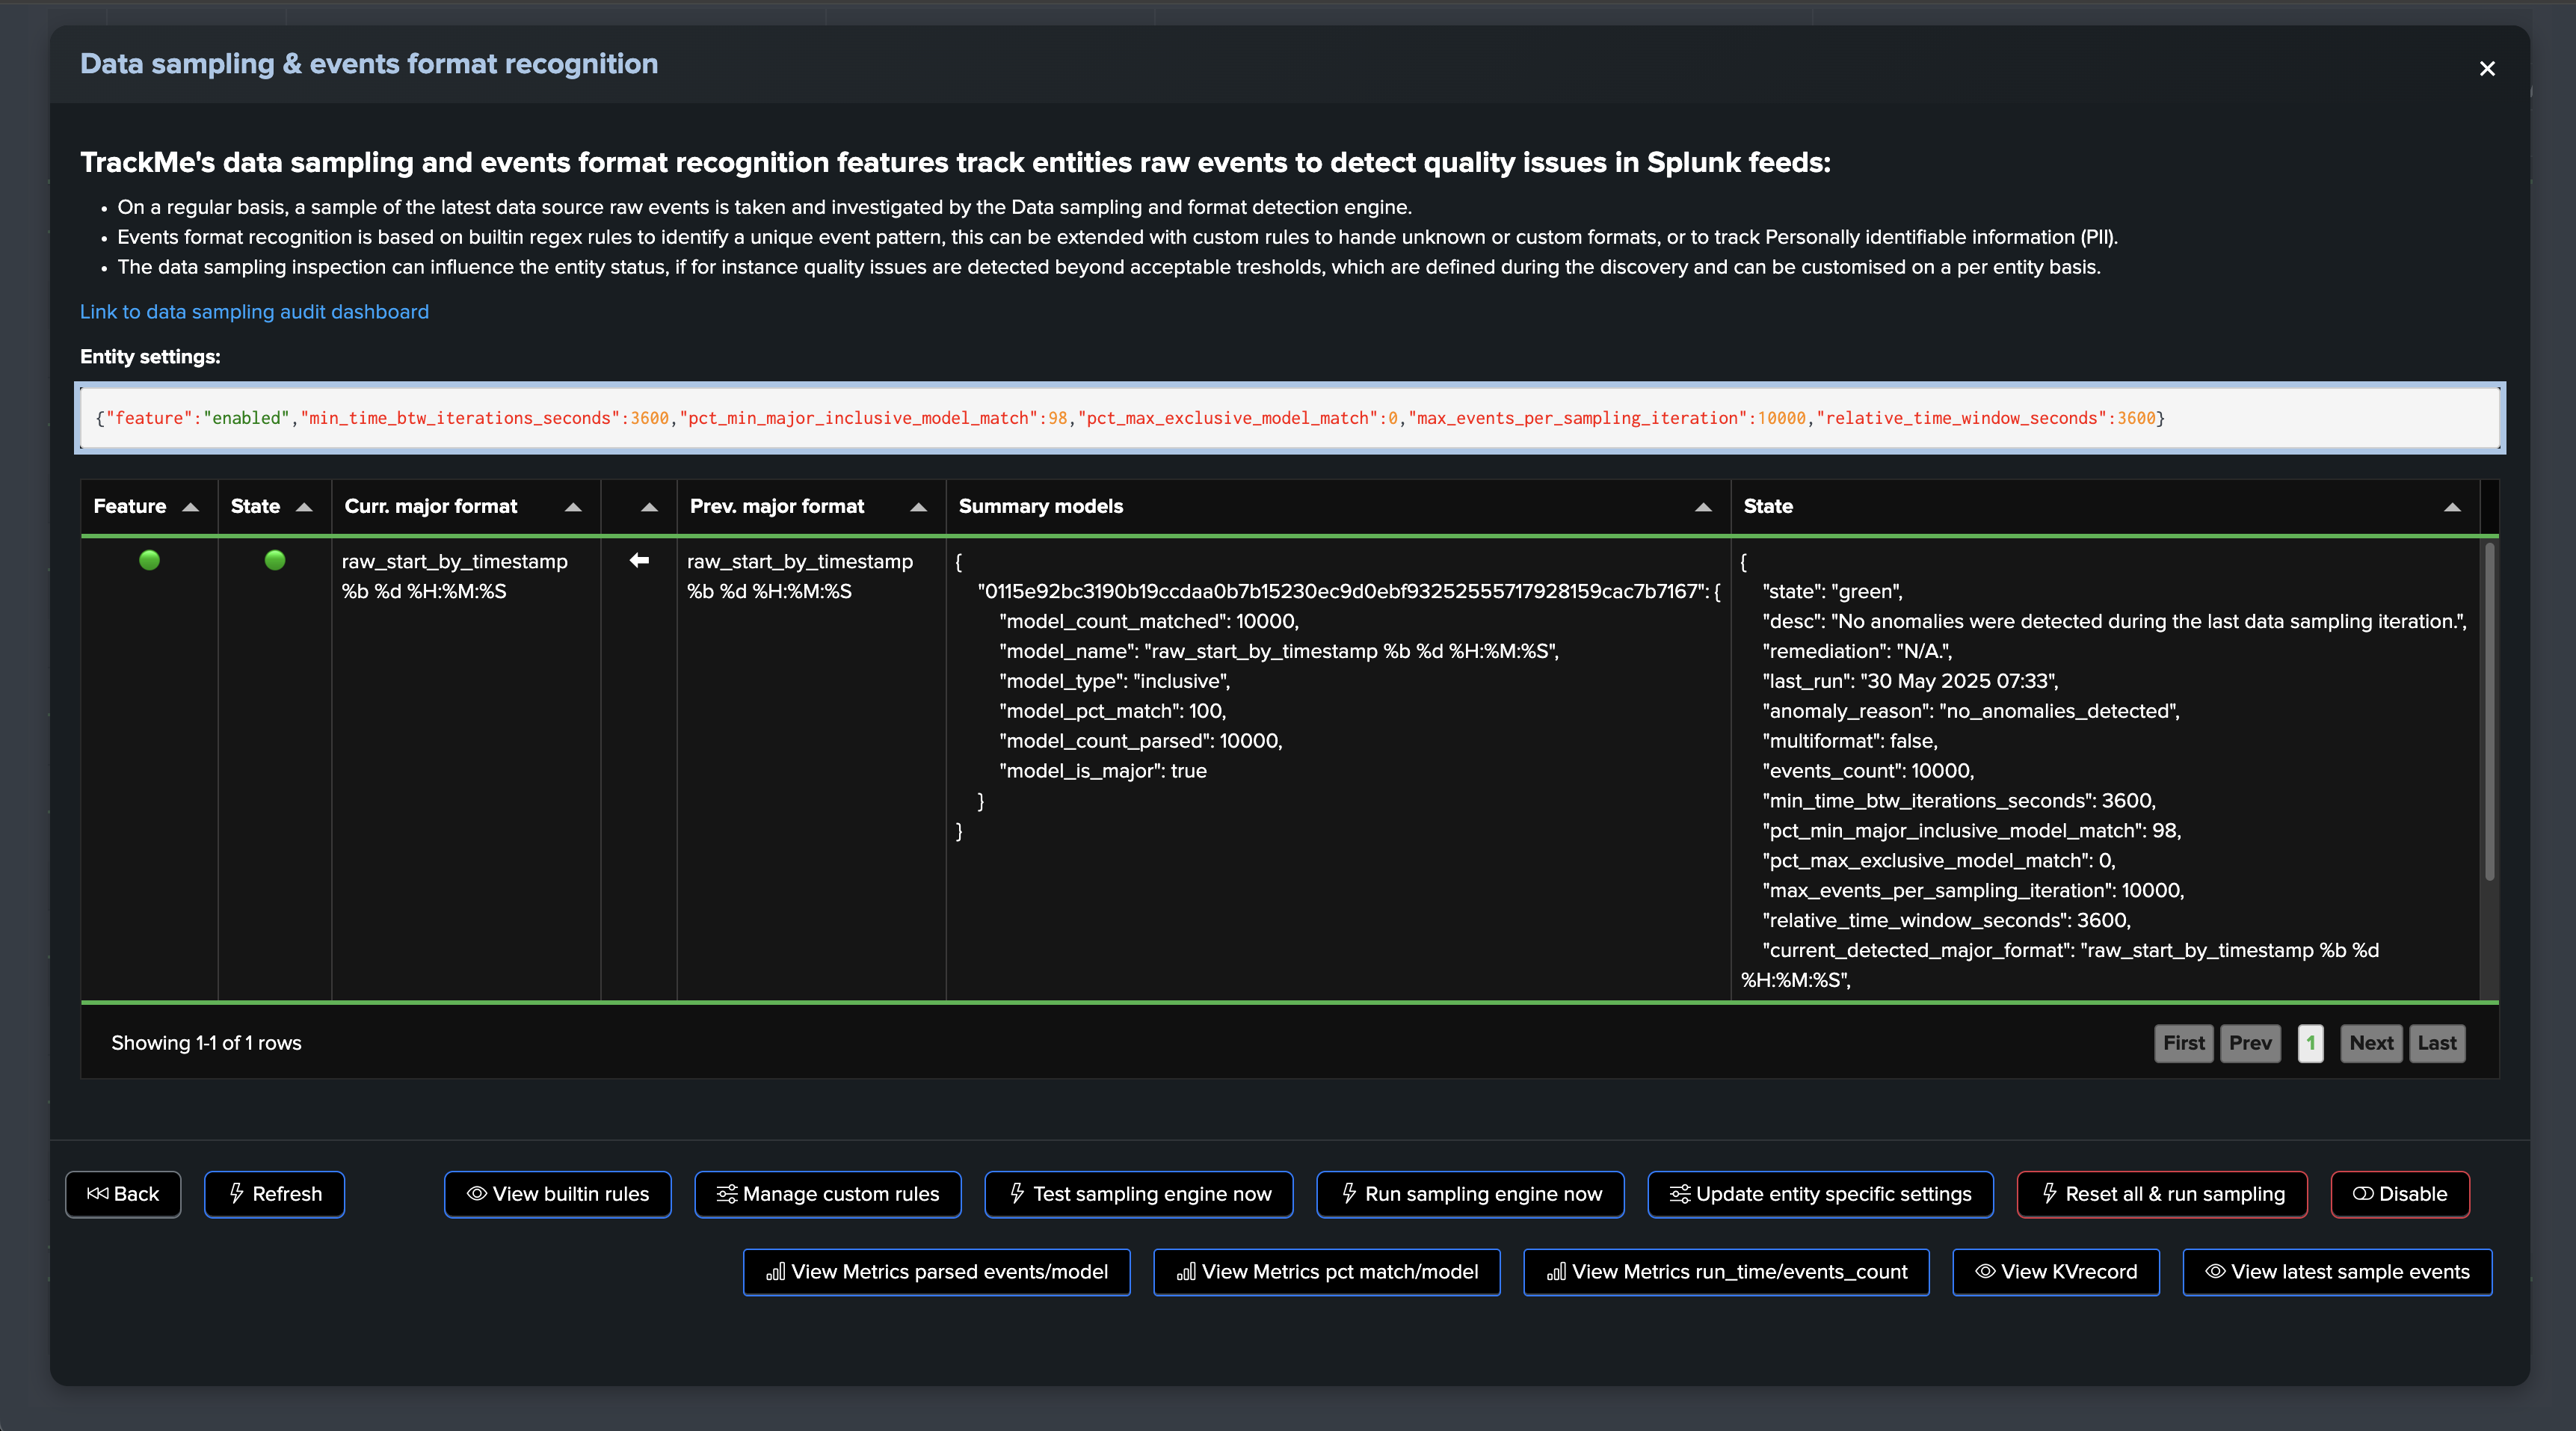Run sampling engine now
The image size is (2576, 1431).
(x=1469, y=1194)
